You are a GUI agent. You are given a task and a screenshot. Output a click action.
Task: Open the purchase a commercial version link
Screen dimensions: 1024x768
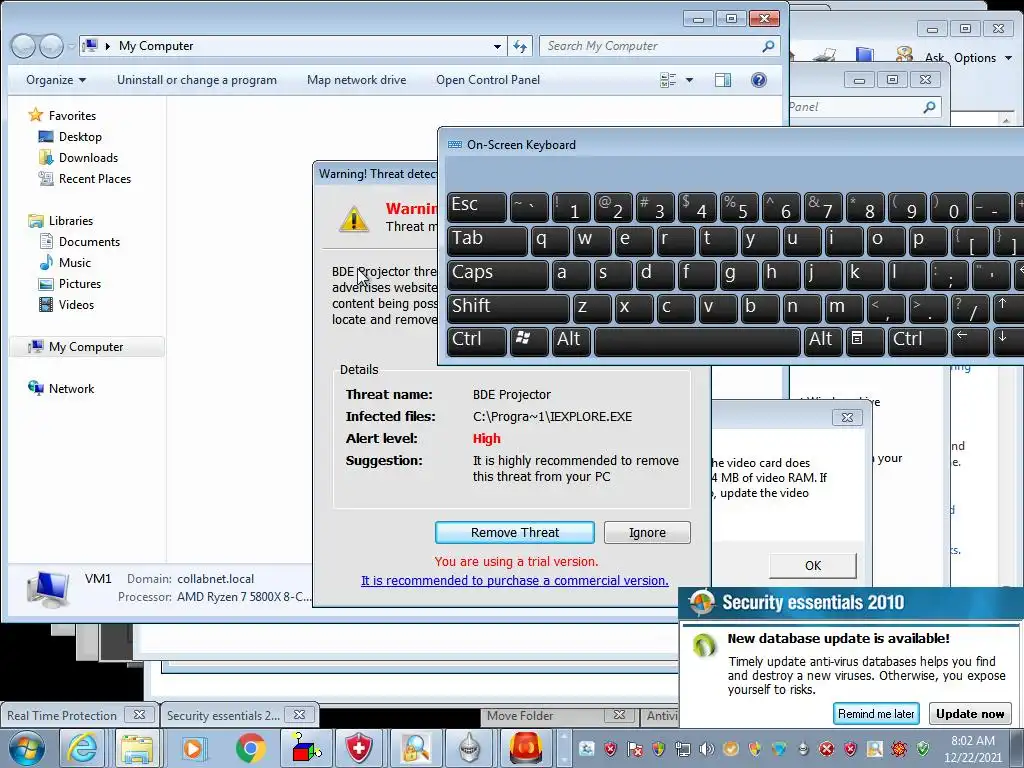[x=515, y=581]
